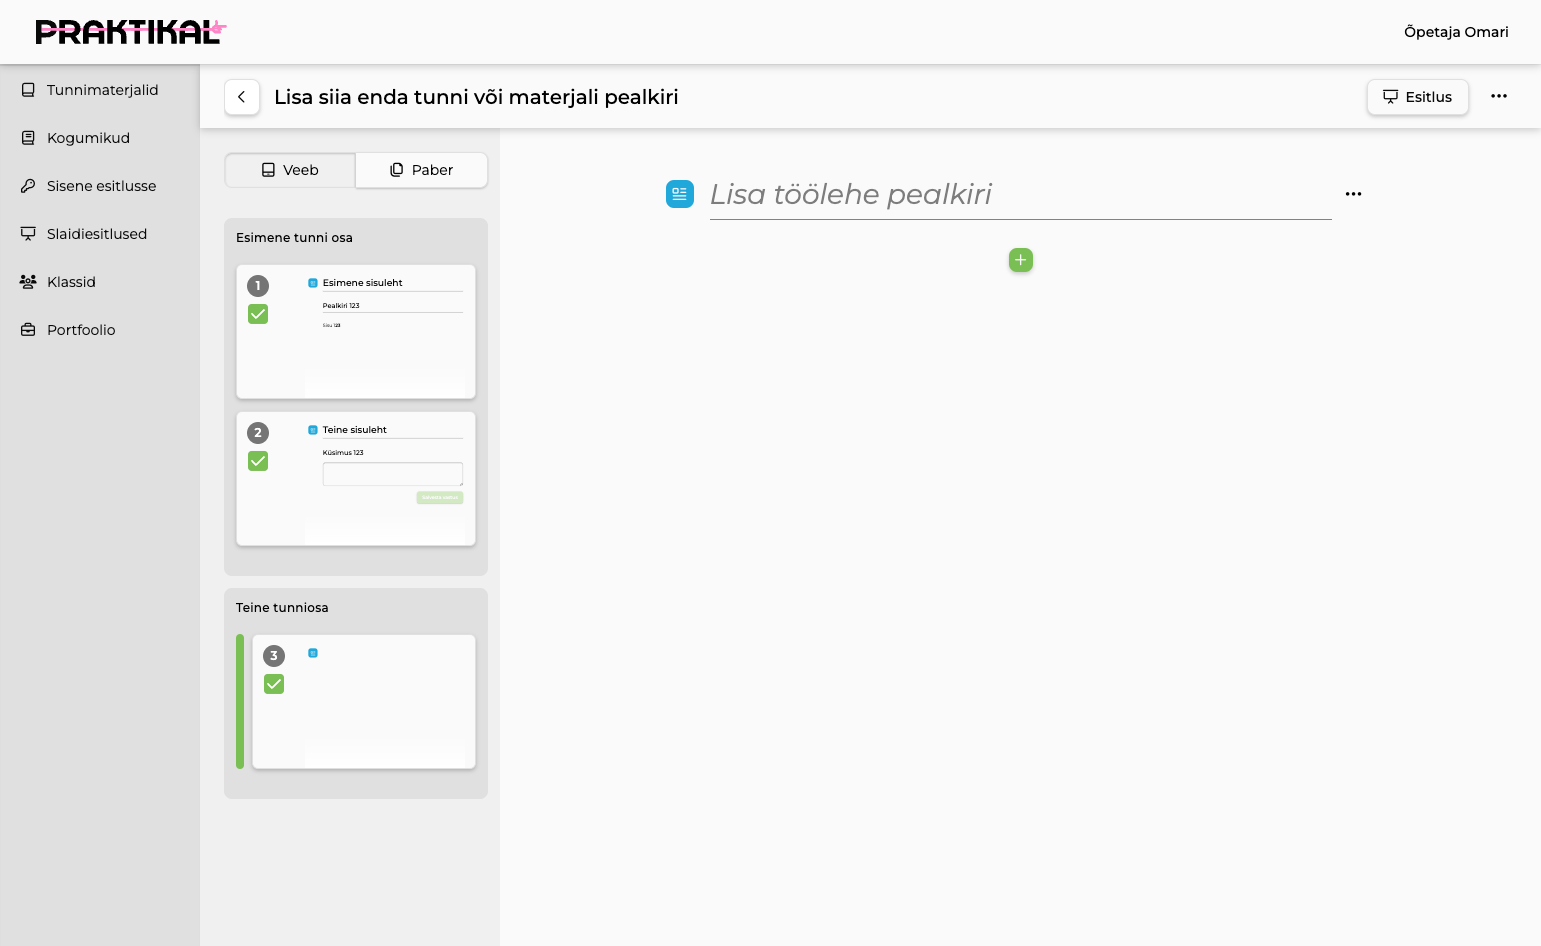Click the Klassid people icon

coord(28,282)
